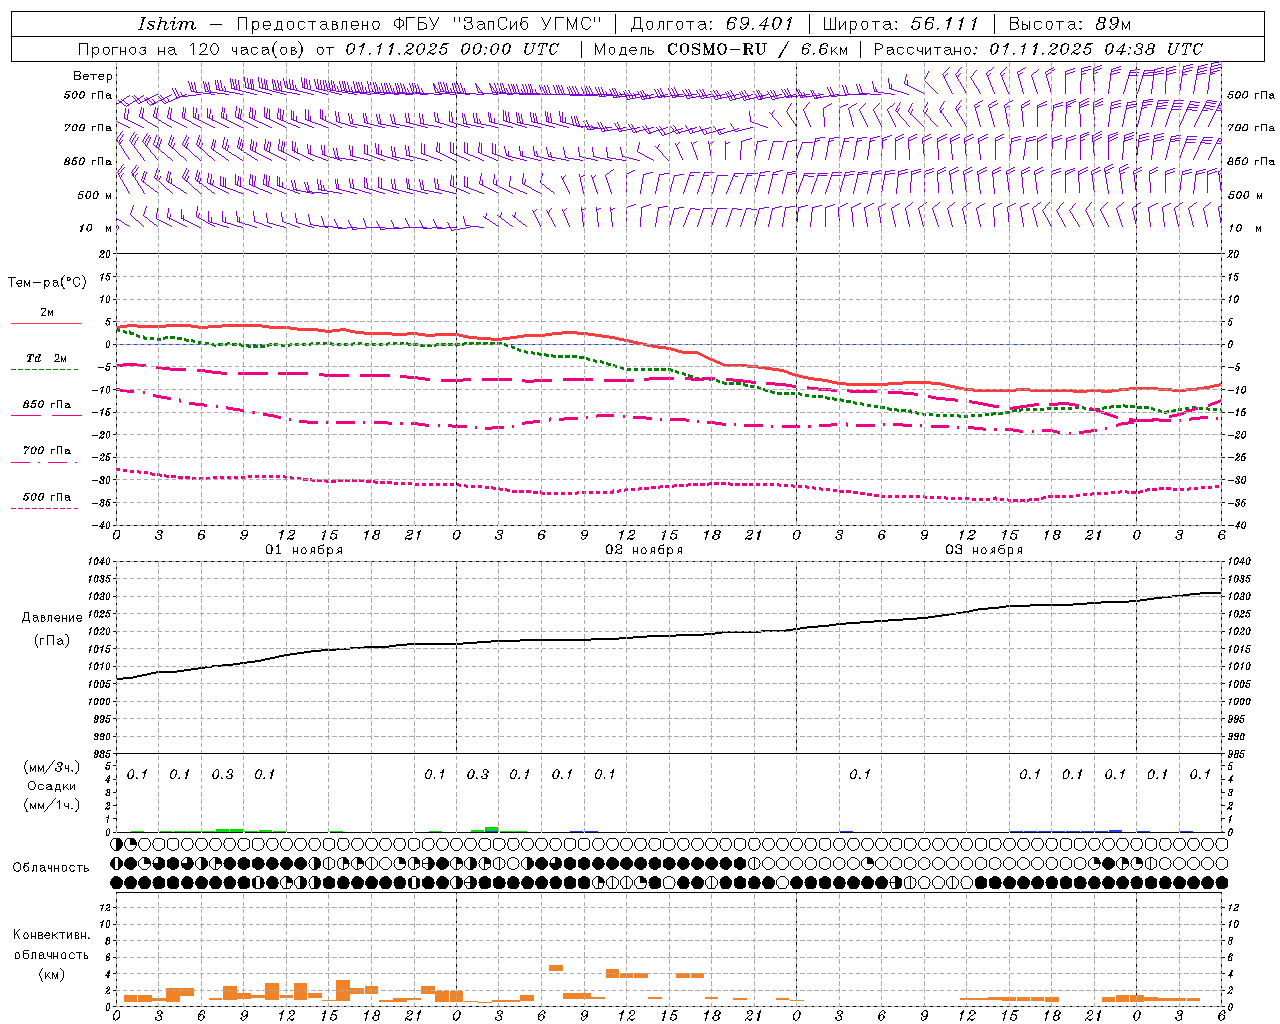Click the 700 гПа temperature legend entry
The height and width of the screenshot is (1024, 1280).
[x=47, y=451]
